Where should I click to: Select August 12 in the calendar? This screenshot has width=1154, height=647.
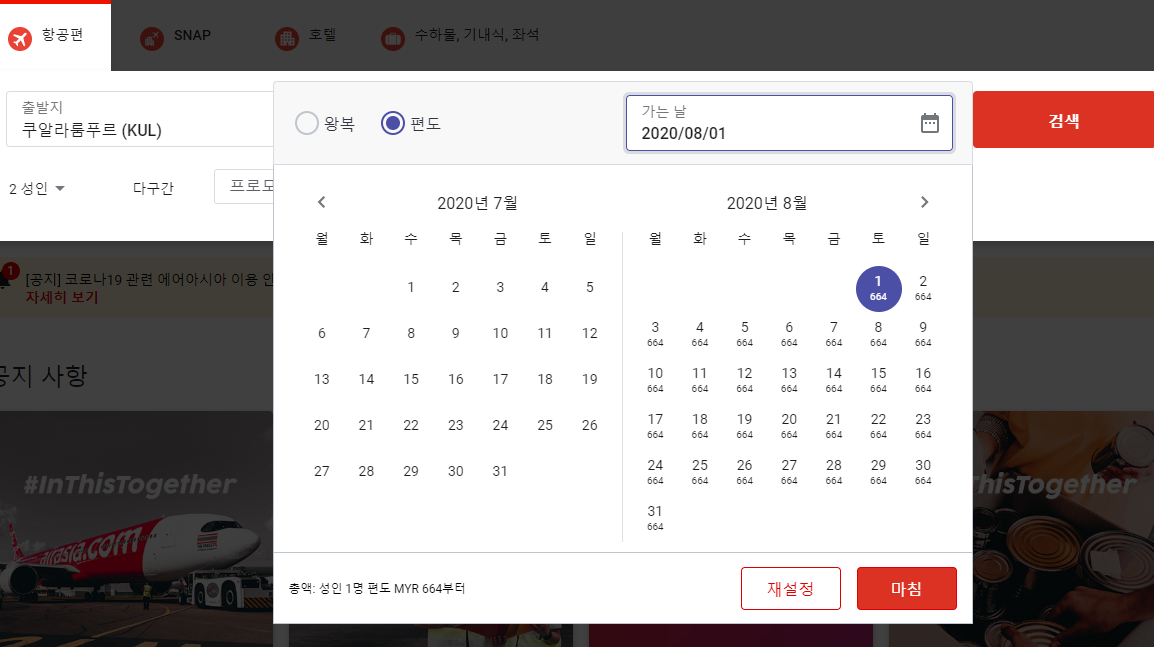pyautogui.click(x=745, y=380)
